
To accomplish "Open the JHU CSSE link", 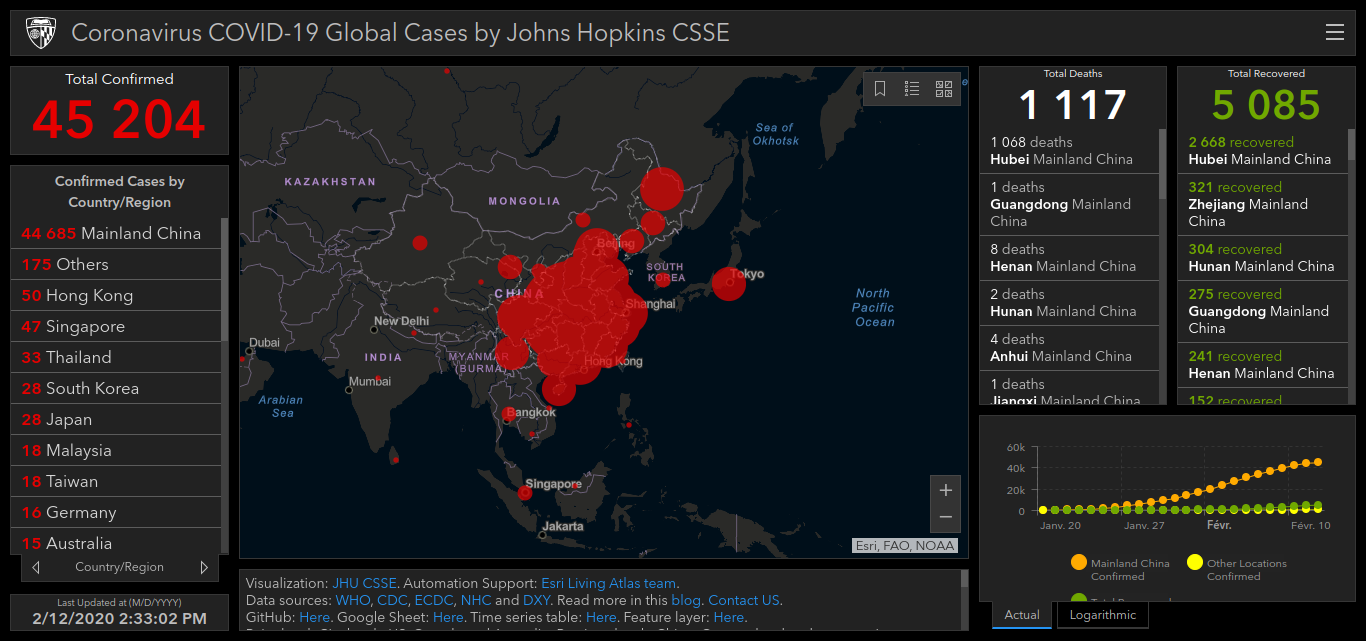I will click(364, 583).
